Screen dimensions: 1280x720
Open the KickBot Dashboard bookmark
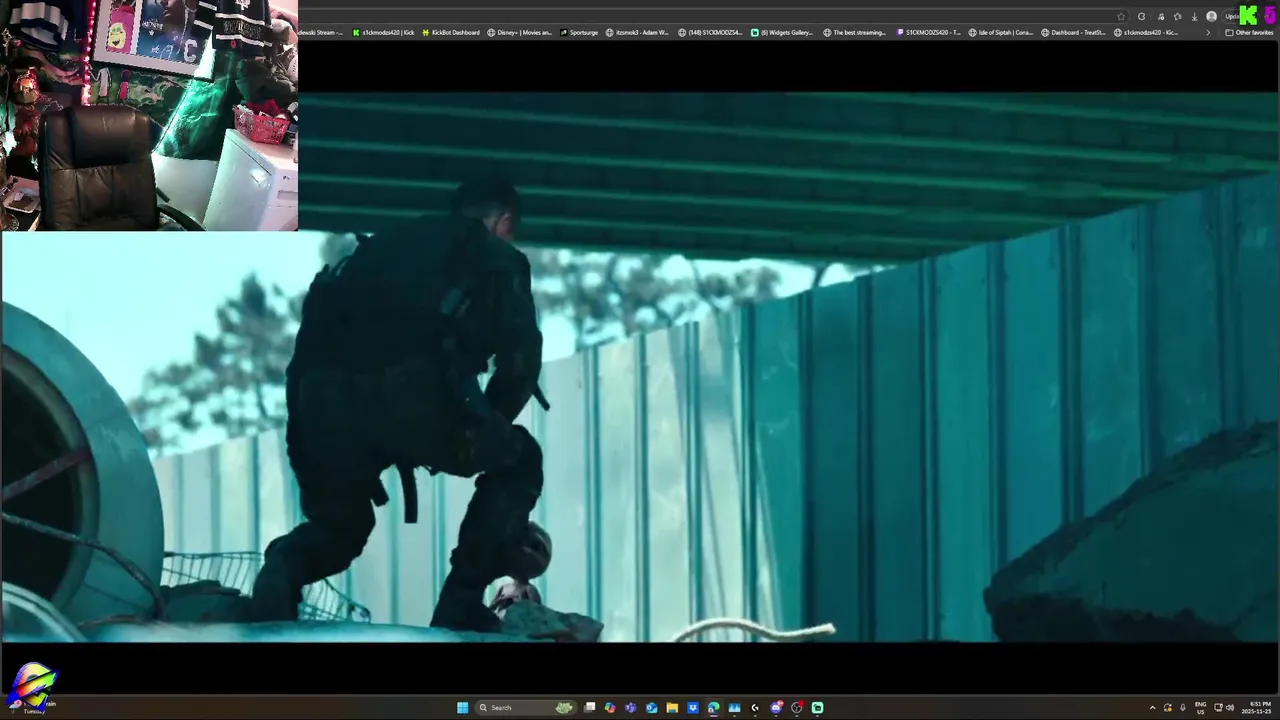coord(451,32)
